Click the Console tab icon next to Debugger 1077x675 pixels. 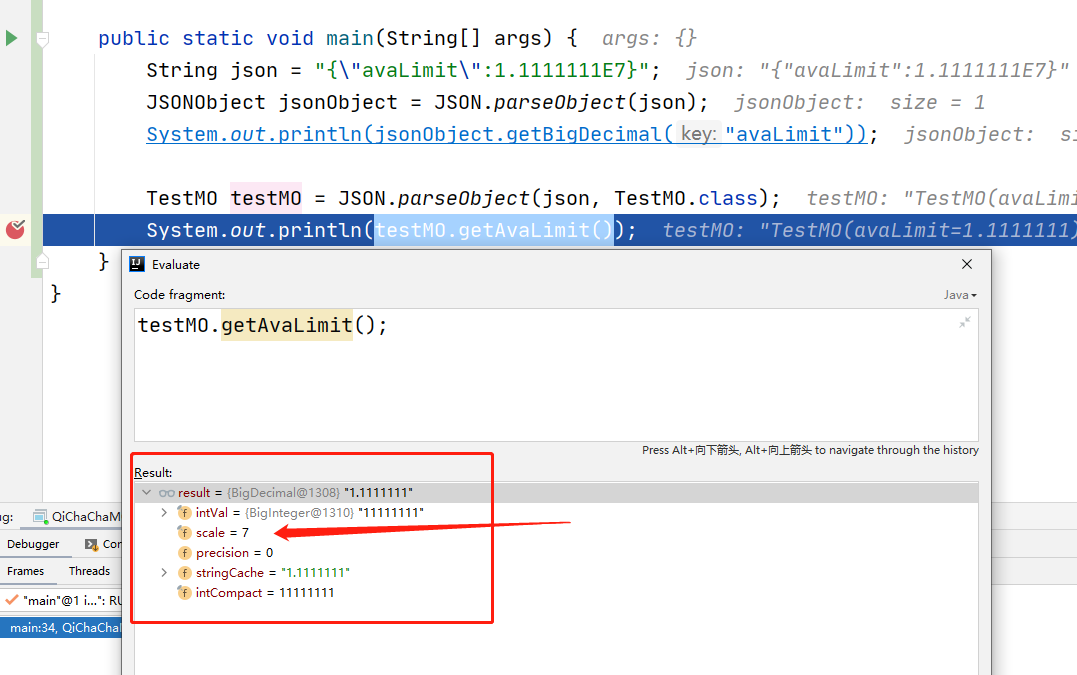pyautogui.click(x=91, y=544)
